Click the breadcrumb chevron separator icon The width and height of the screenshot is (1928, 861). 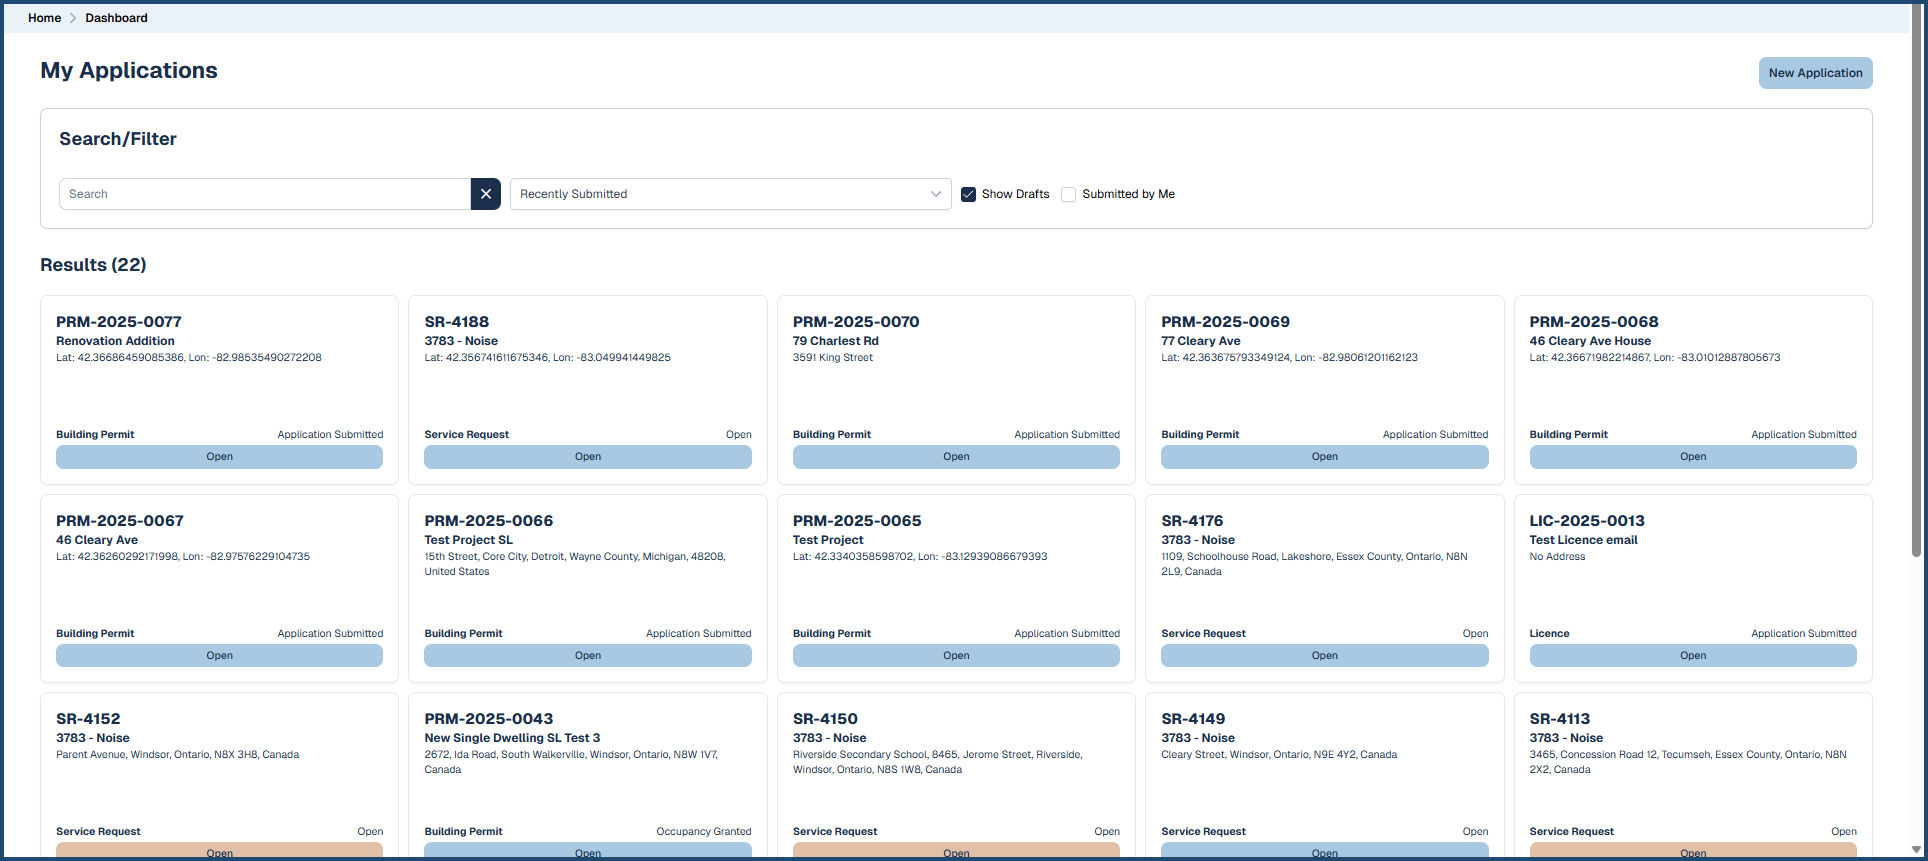tap(73, 18)
